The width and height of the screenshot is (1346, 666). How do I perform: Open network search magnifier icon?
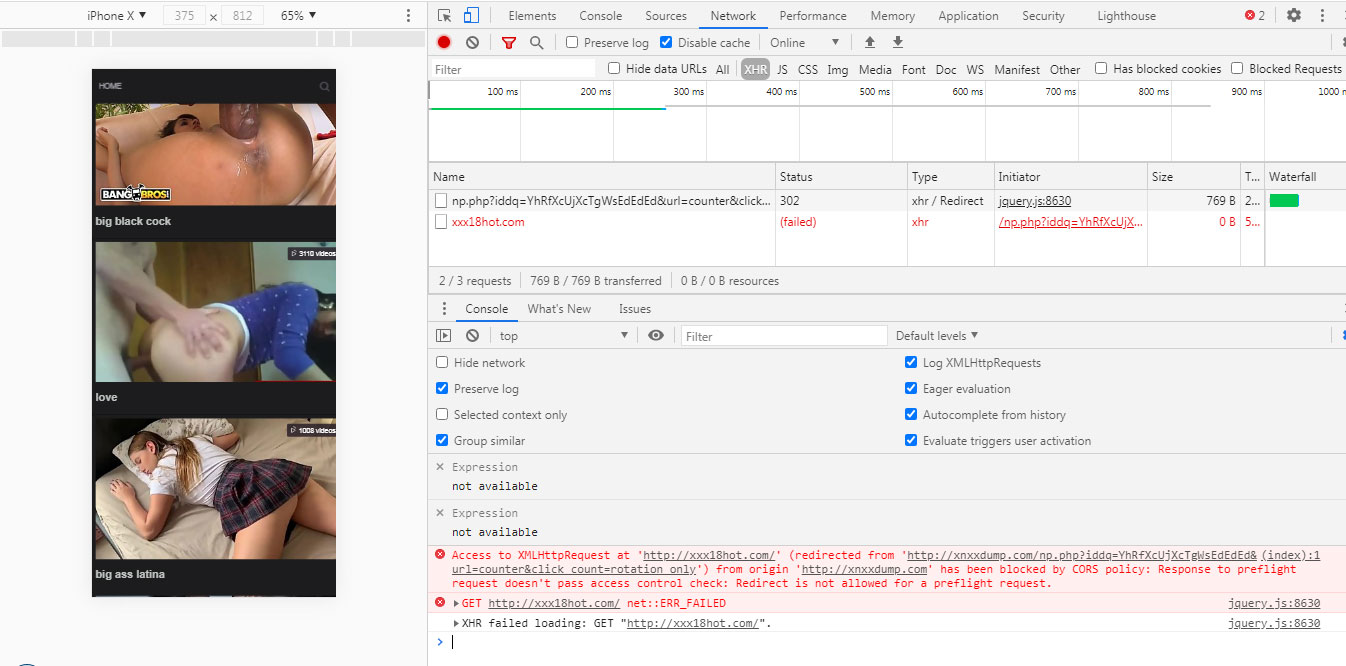click(537, 42)
